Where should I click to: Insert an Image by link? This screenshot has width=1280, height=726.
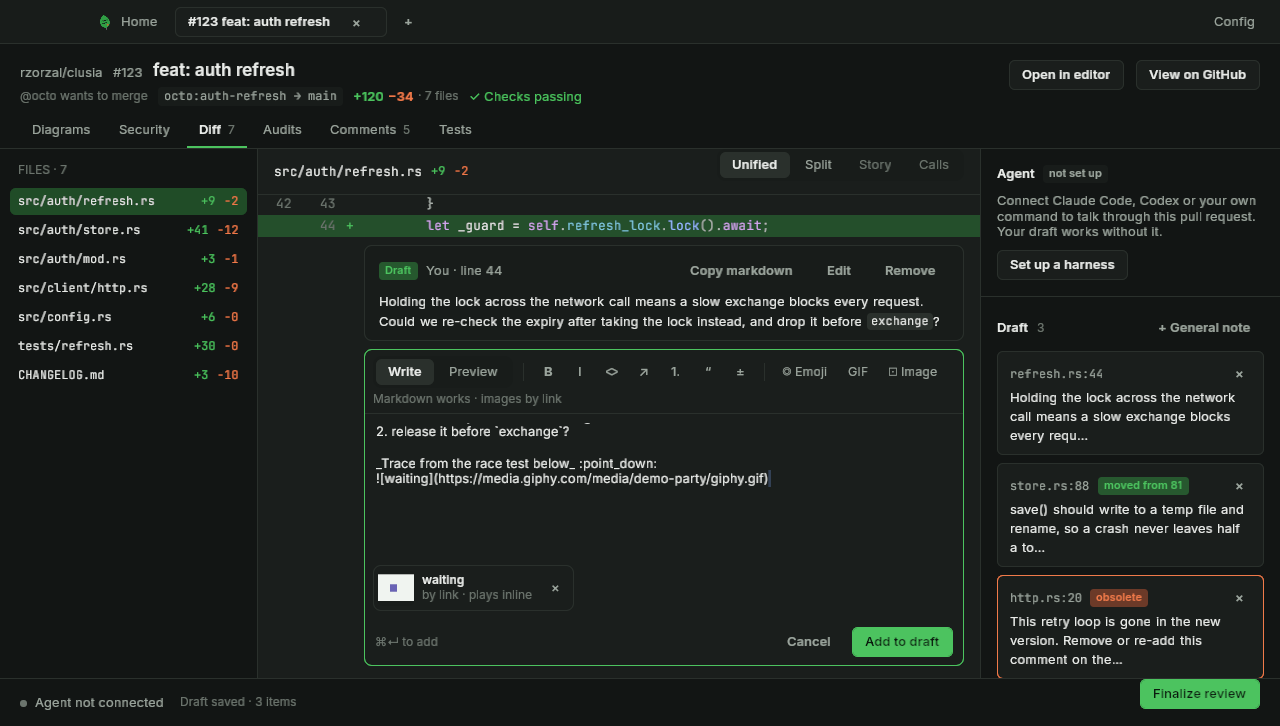tap(913, 372)
